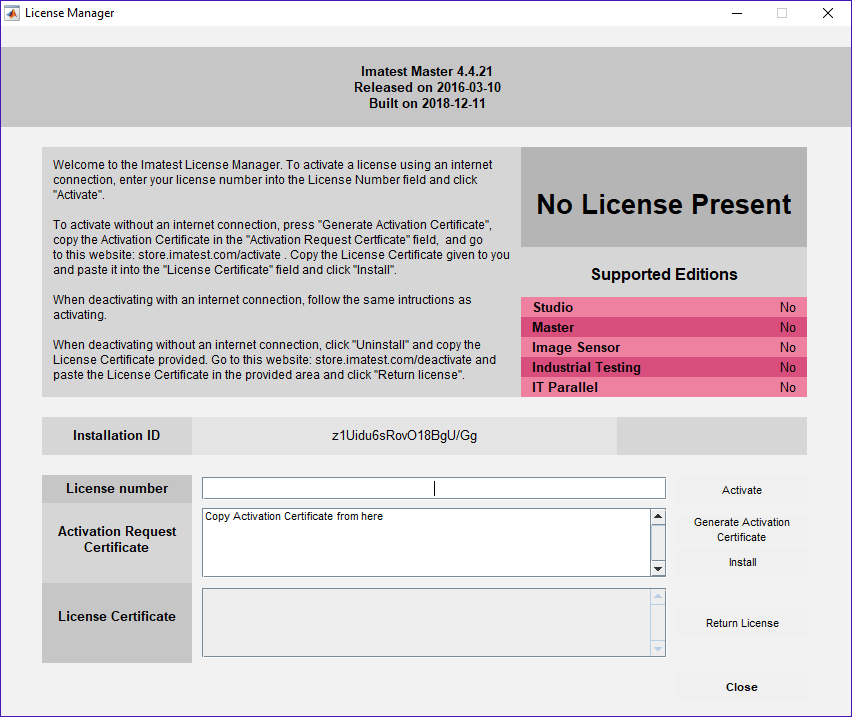
Task: Click inside the License Certificate text area
Action: tap(427, 622)
